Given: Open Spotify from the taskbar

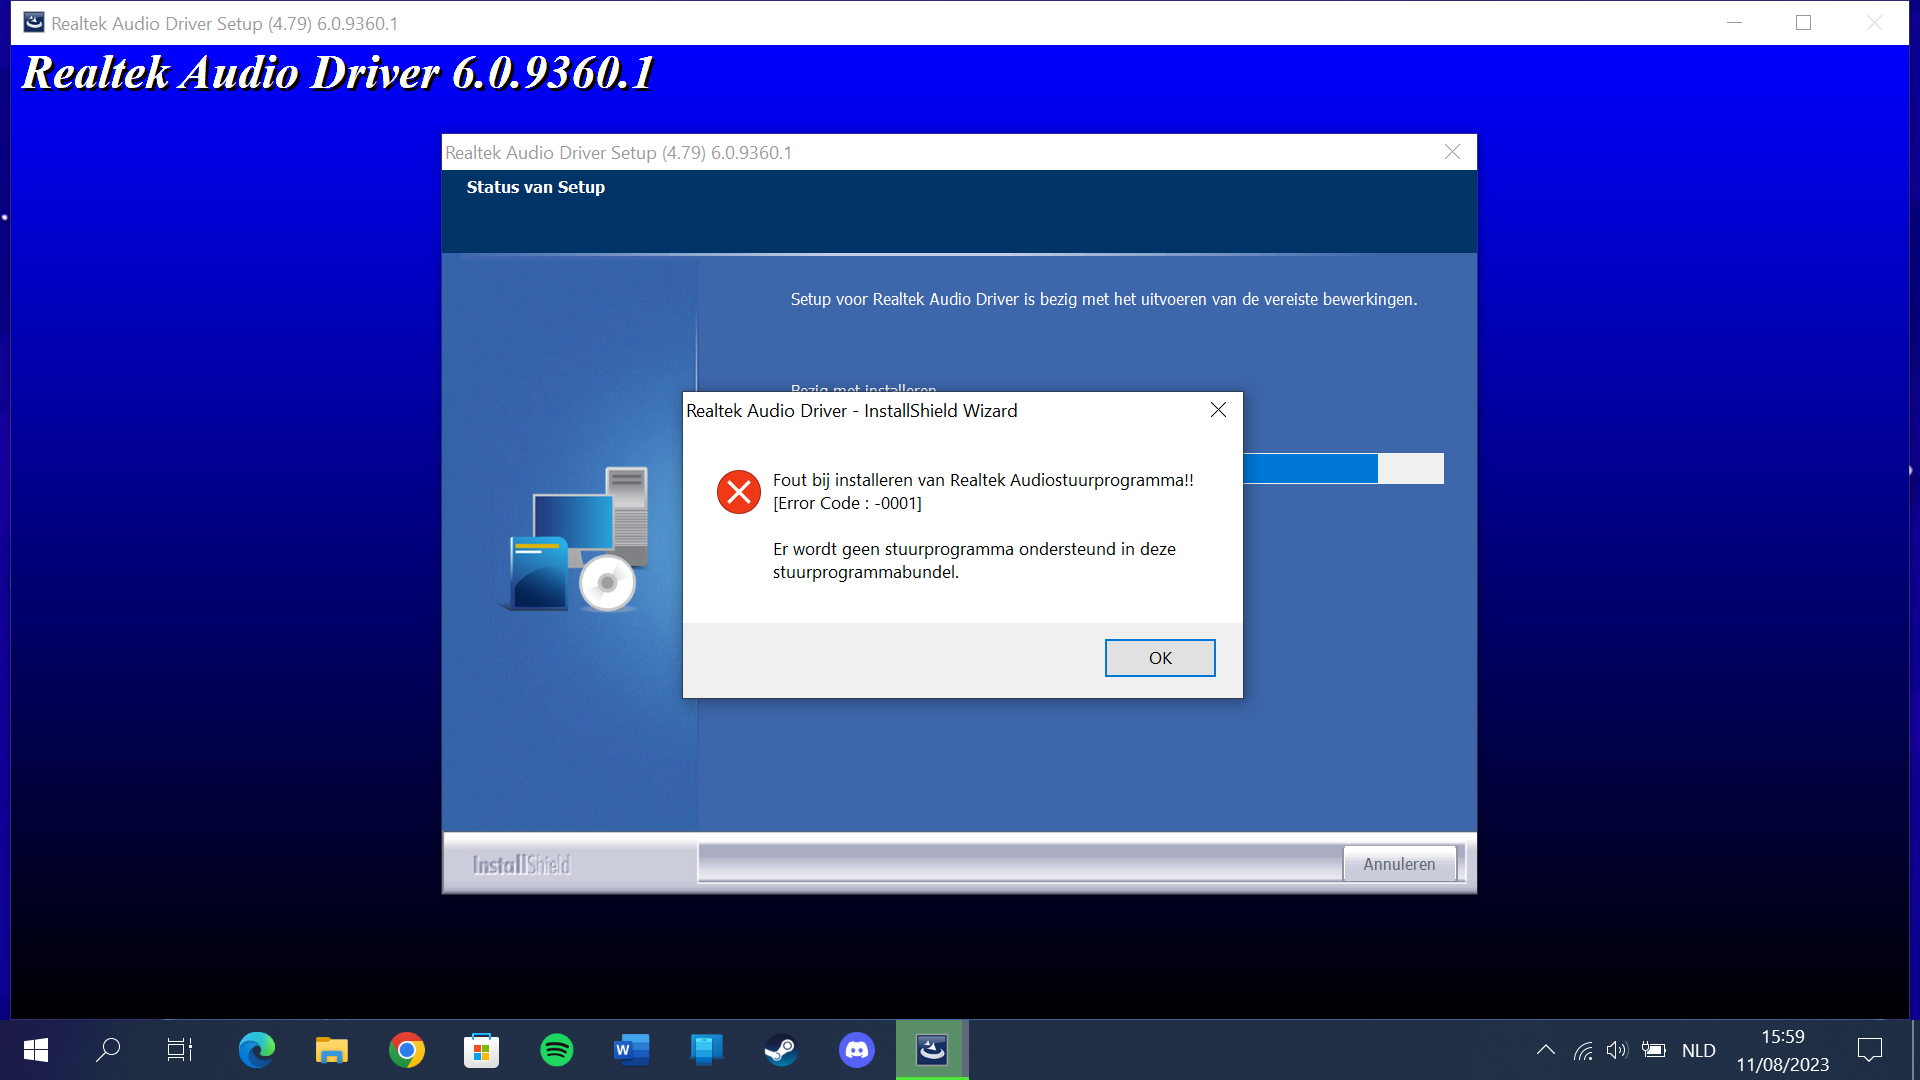Looking at the screenshot, I should pos(556,1050).
